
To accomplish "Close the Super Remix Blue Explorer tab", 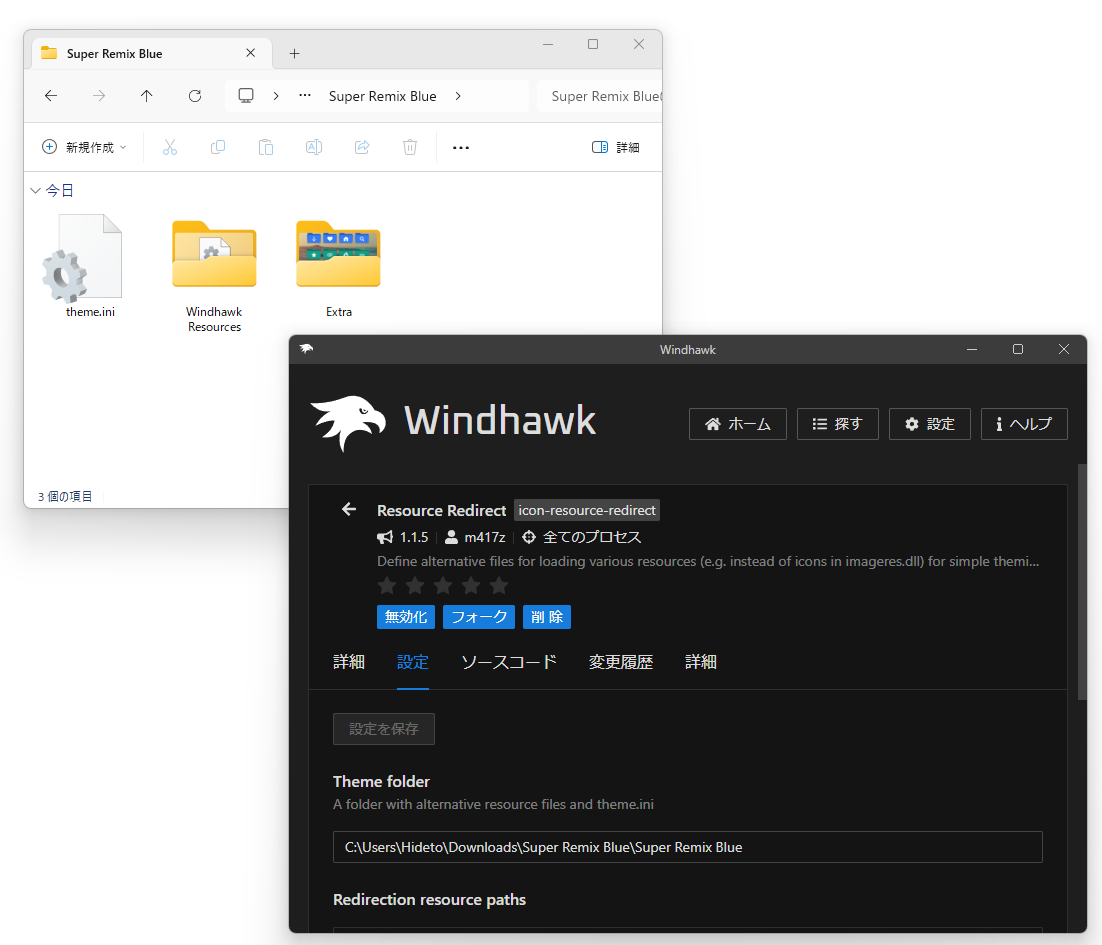I will tap(250, 53).
